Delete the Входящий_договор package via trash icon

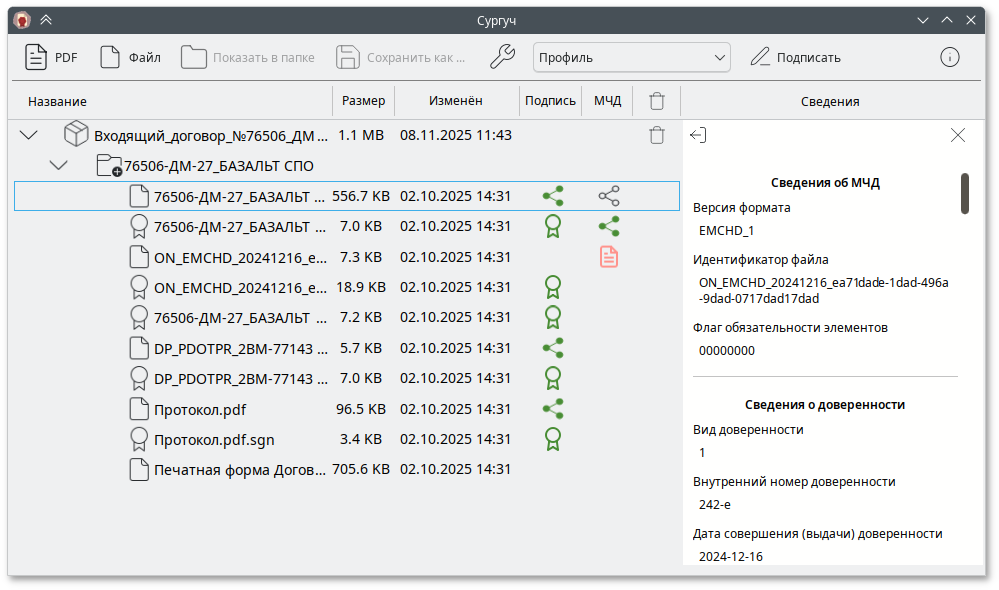pyautogui.click(x=656, y=135)
